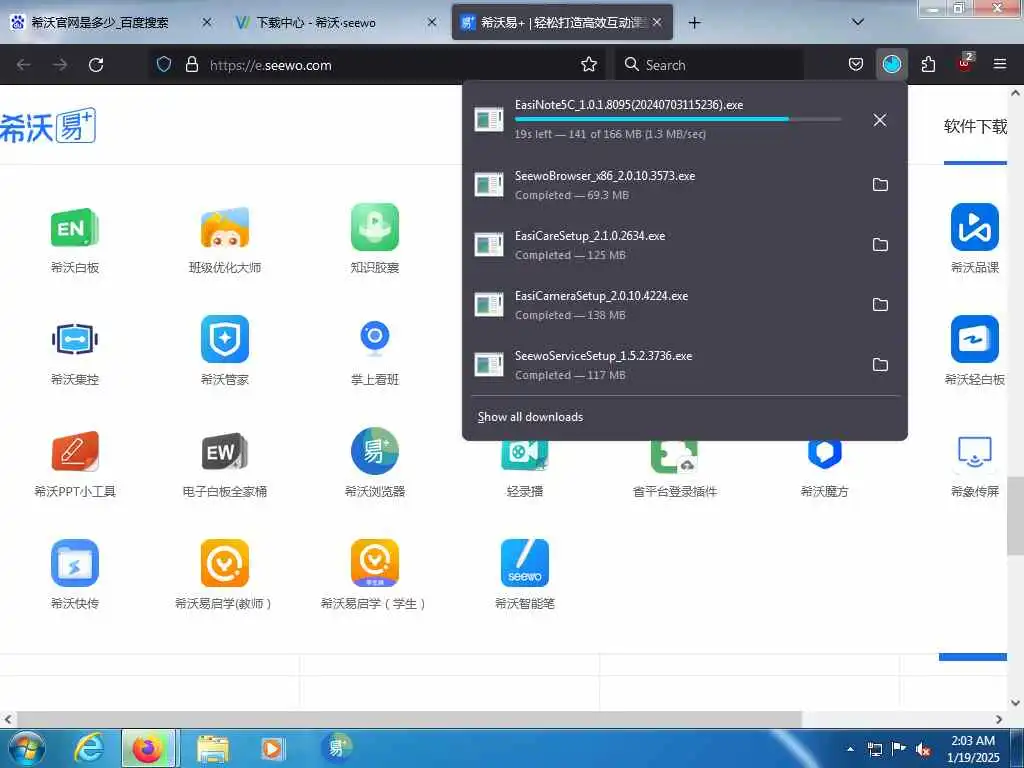The height and width of the screenshot is (768, 1024).
Task: Expand the list all tabs dropdown
Action: tap(858, 22)
